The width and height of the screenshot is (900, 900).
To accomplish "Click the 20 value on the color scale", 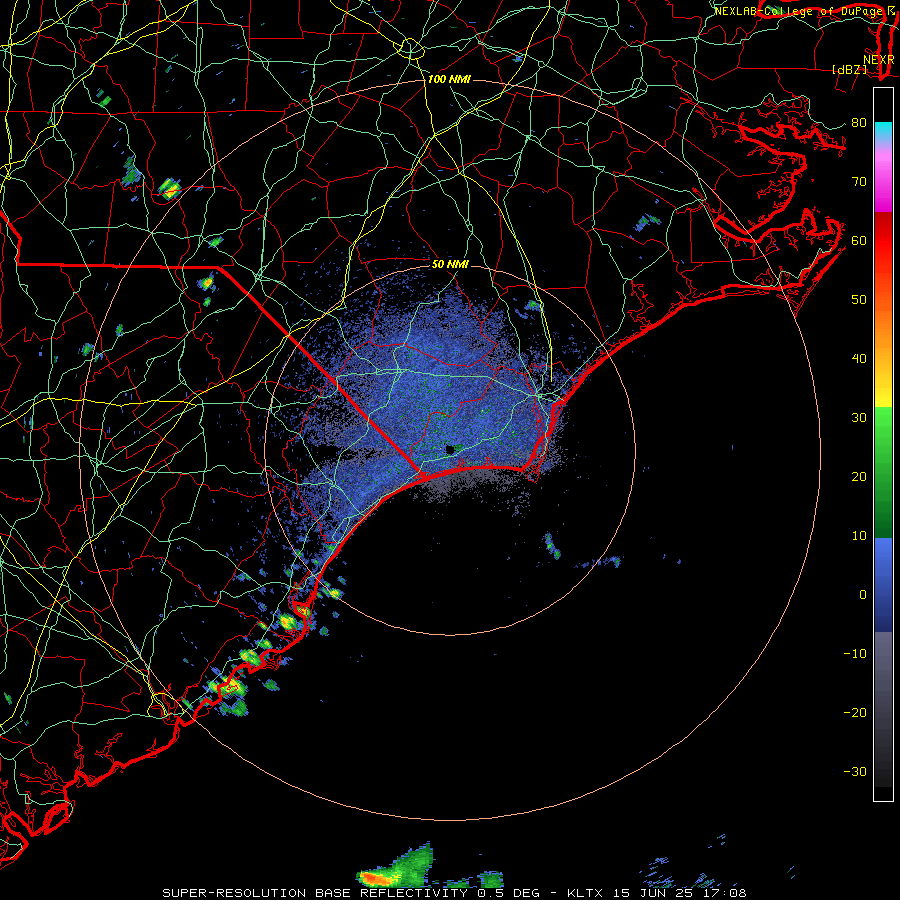I will tap(859, 478).
